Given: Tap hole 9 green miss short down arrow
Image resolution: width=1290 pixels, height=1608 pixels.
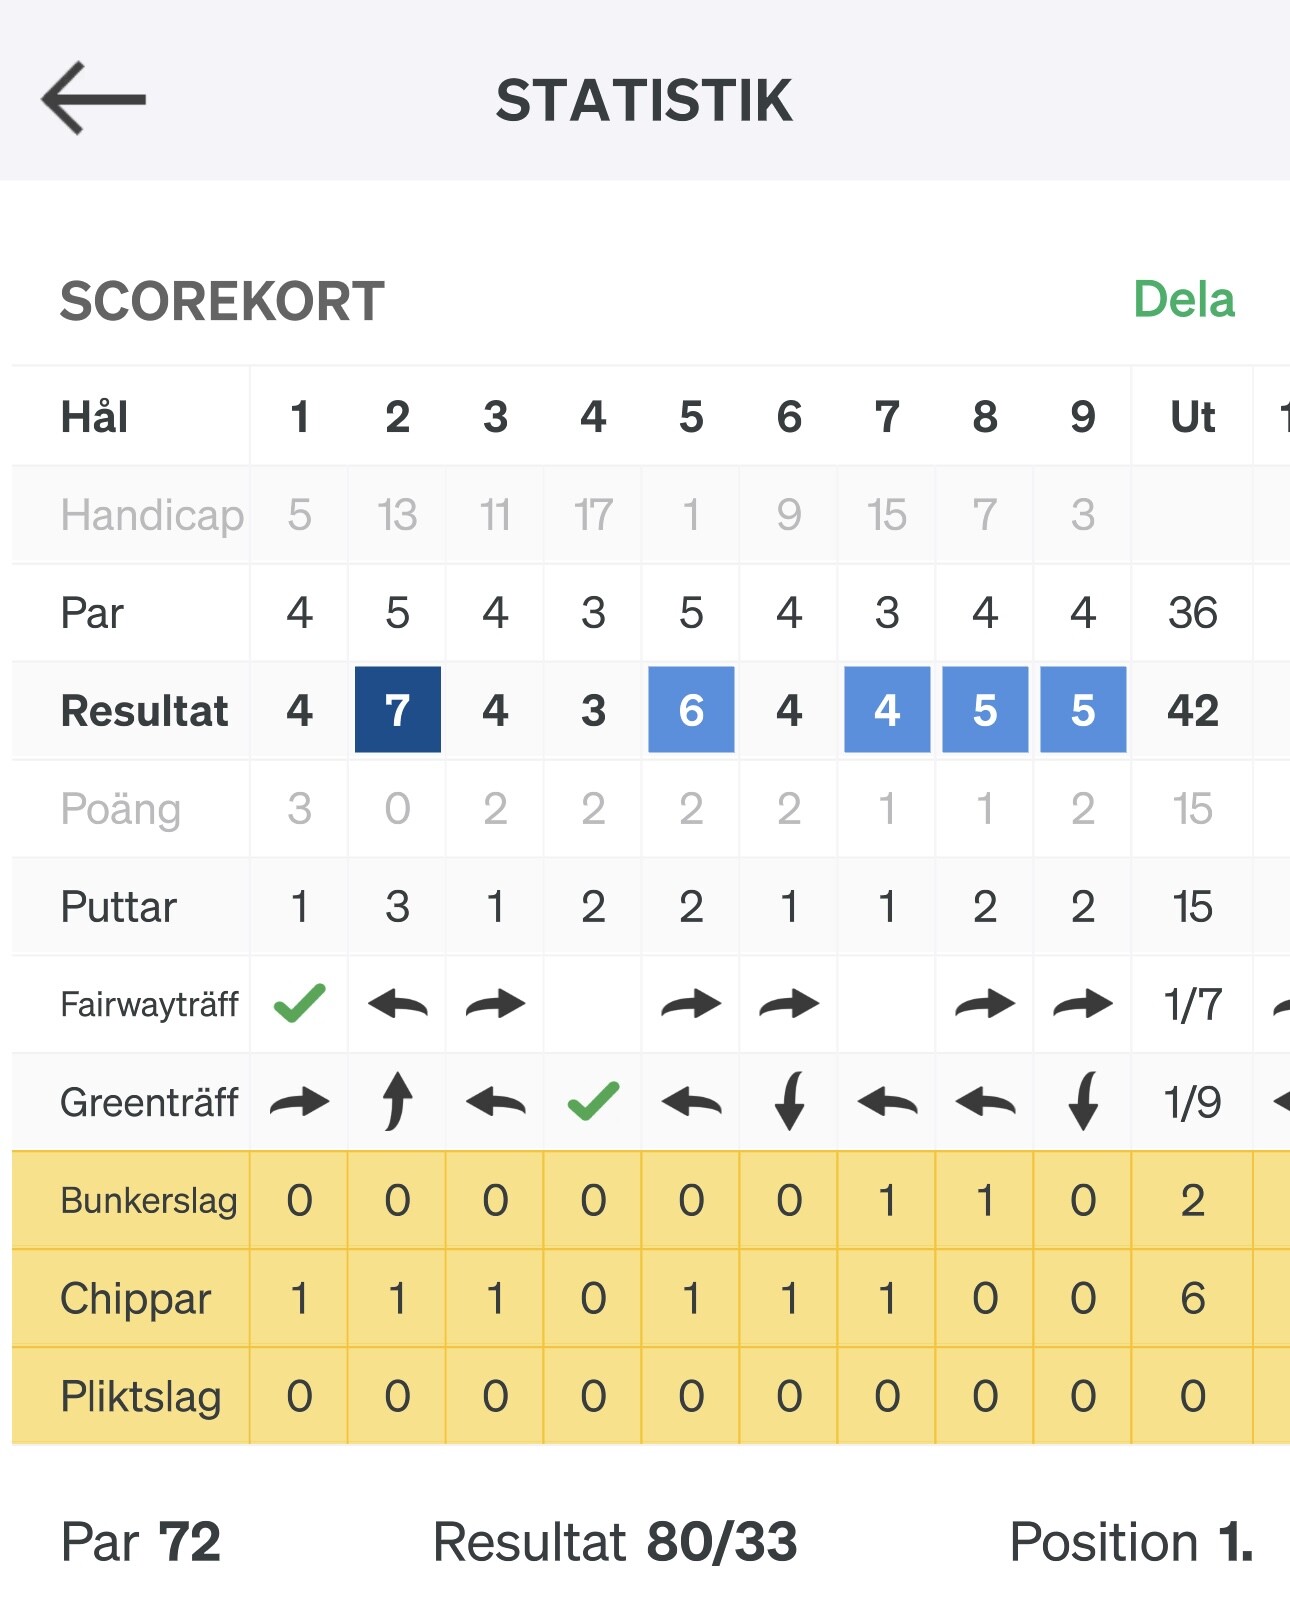Looking at the screenshot, I should [x=1083, y=1101].
